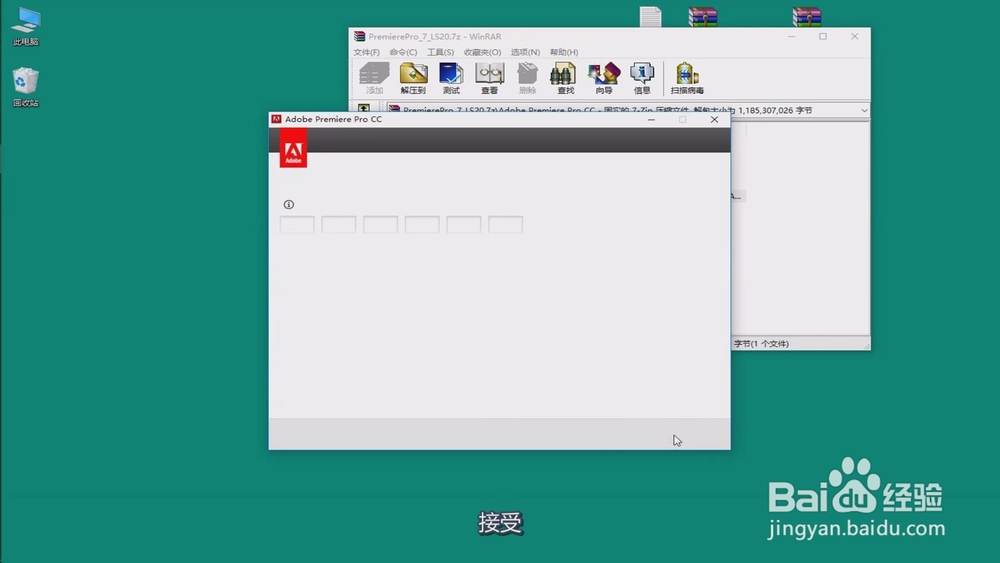Open the Options (选项) menu in WinRAR
Image resolution: width=1000 pixels, height=563 pixels.
coord(525,52)
